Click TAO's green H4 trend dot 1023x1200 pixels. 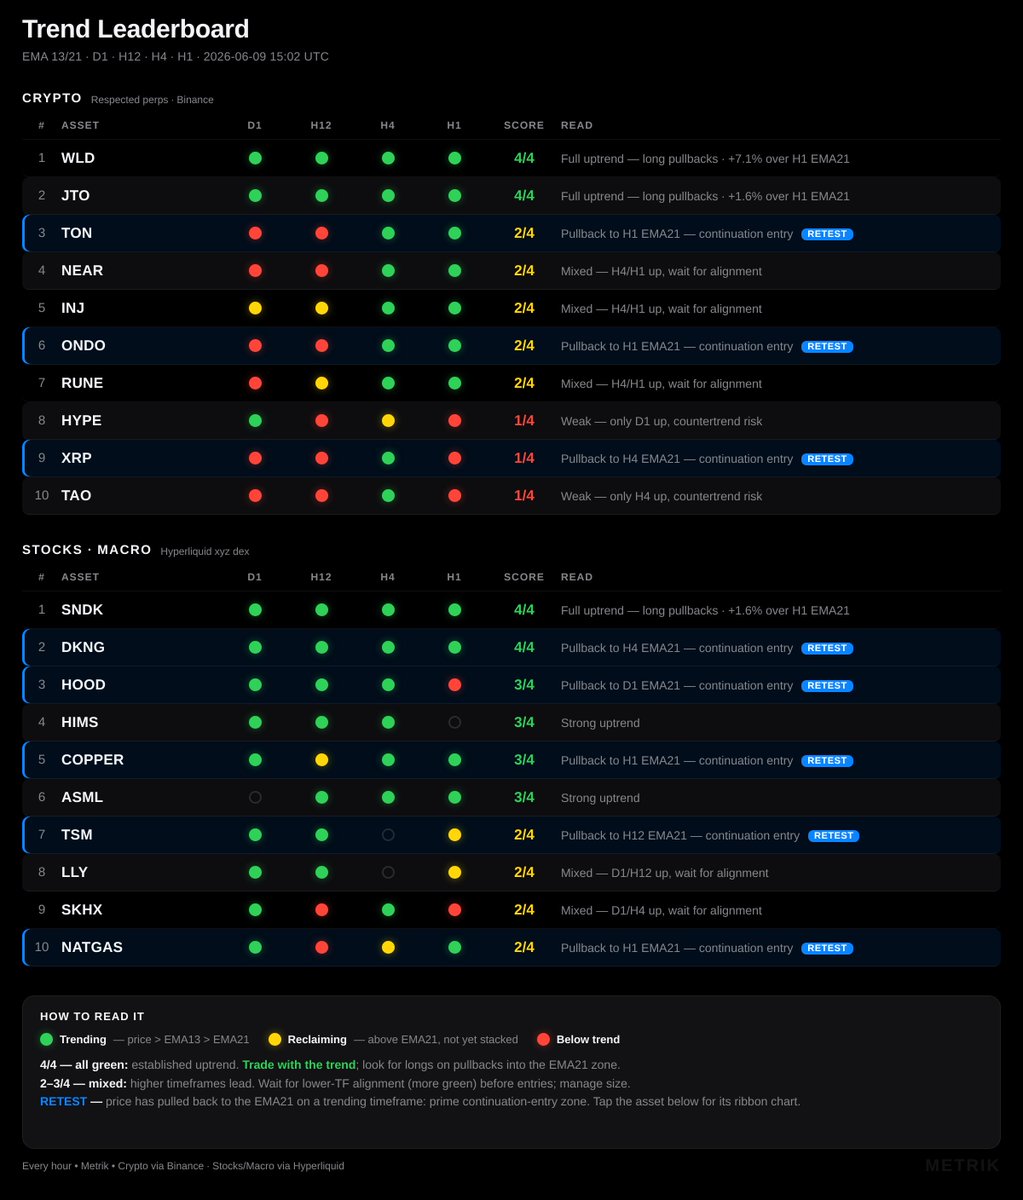pos(388,496)
